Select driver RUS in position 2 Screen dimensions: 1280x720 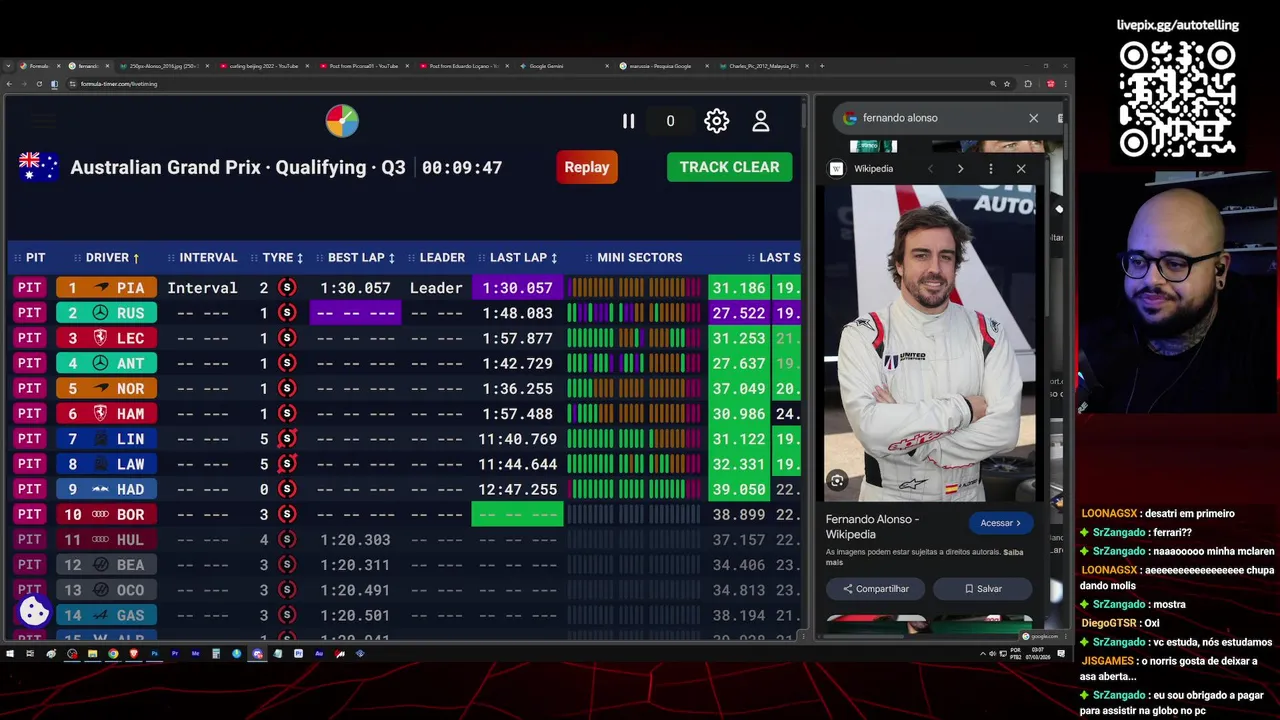tap(106, 313)
